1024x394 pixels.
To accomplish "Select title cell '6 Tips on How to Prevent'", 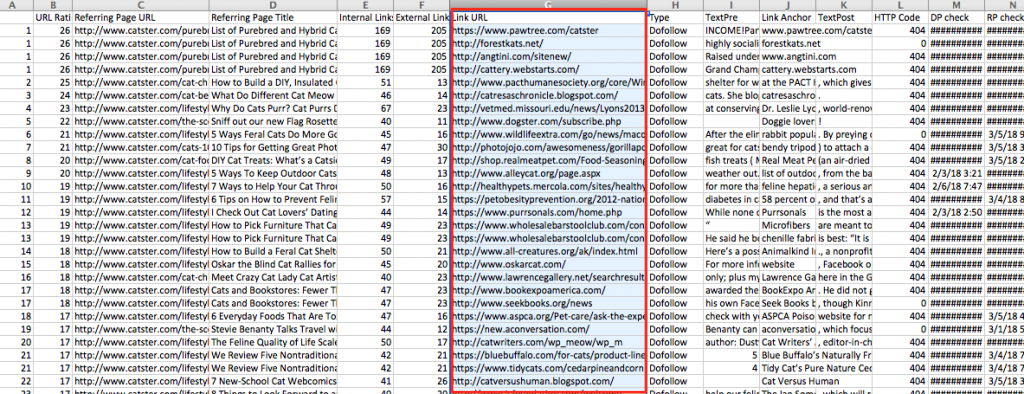I will click(x=274, y=199).
